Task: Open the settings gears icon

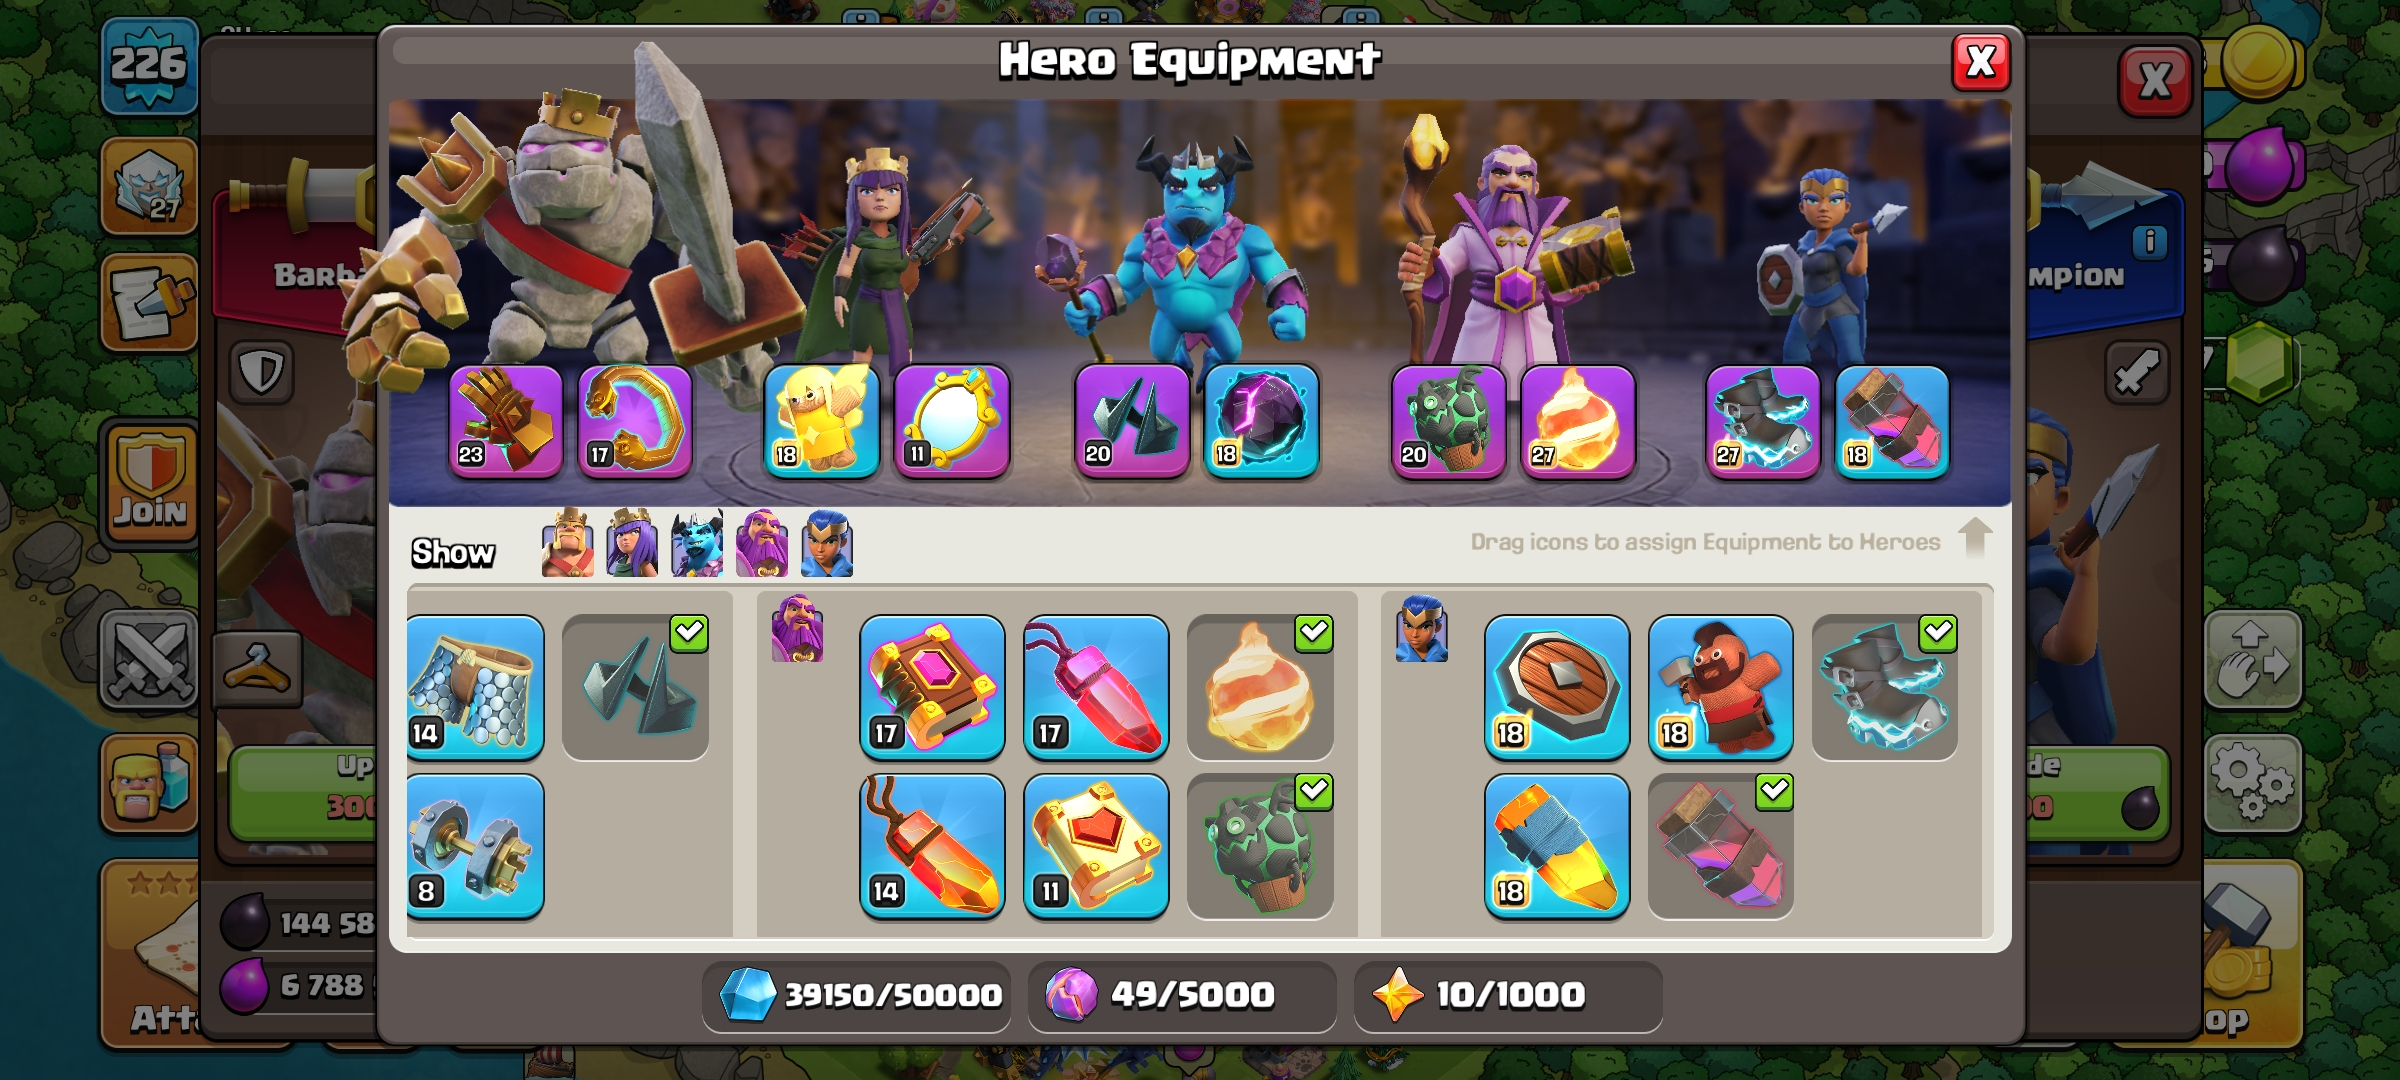Action: (x=2253, y=783)
